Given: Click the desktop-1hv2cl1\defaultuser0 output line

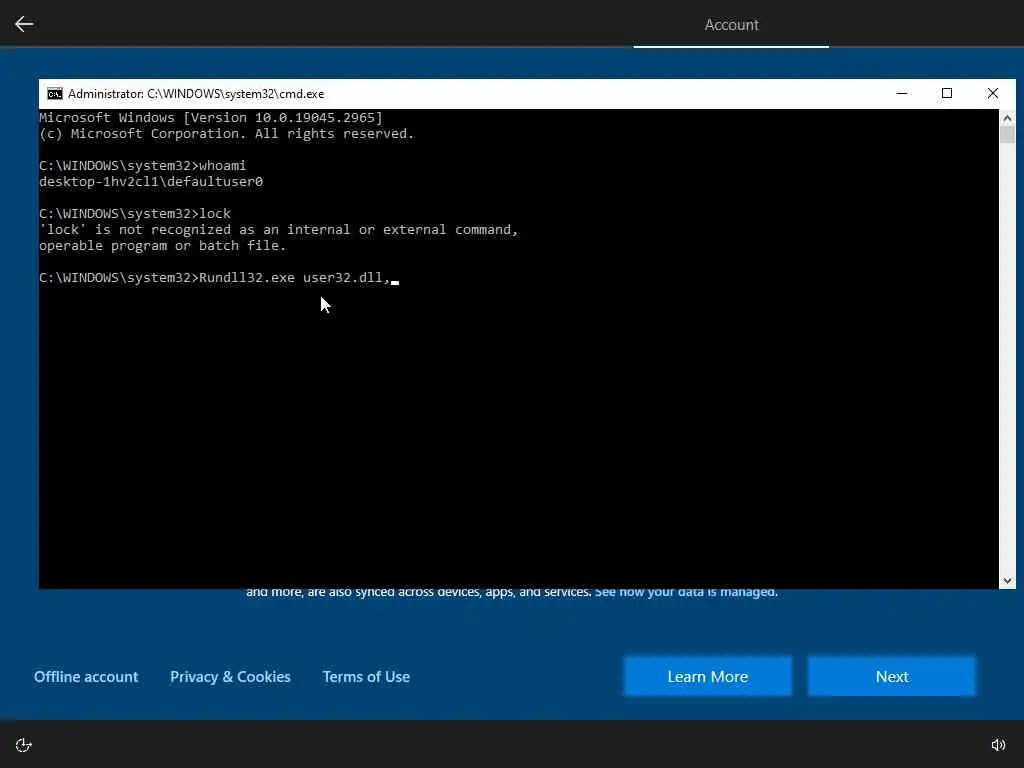Looking at the screenshot, I should 151,182.
